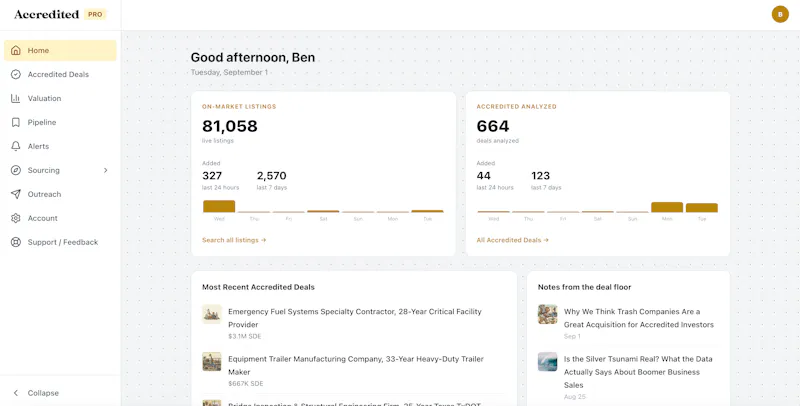800x406 pixels.
Task: Click the Notes from the deal floor heading
Action: point(584,287)
